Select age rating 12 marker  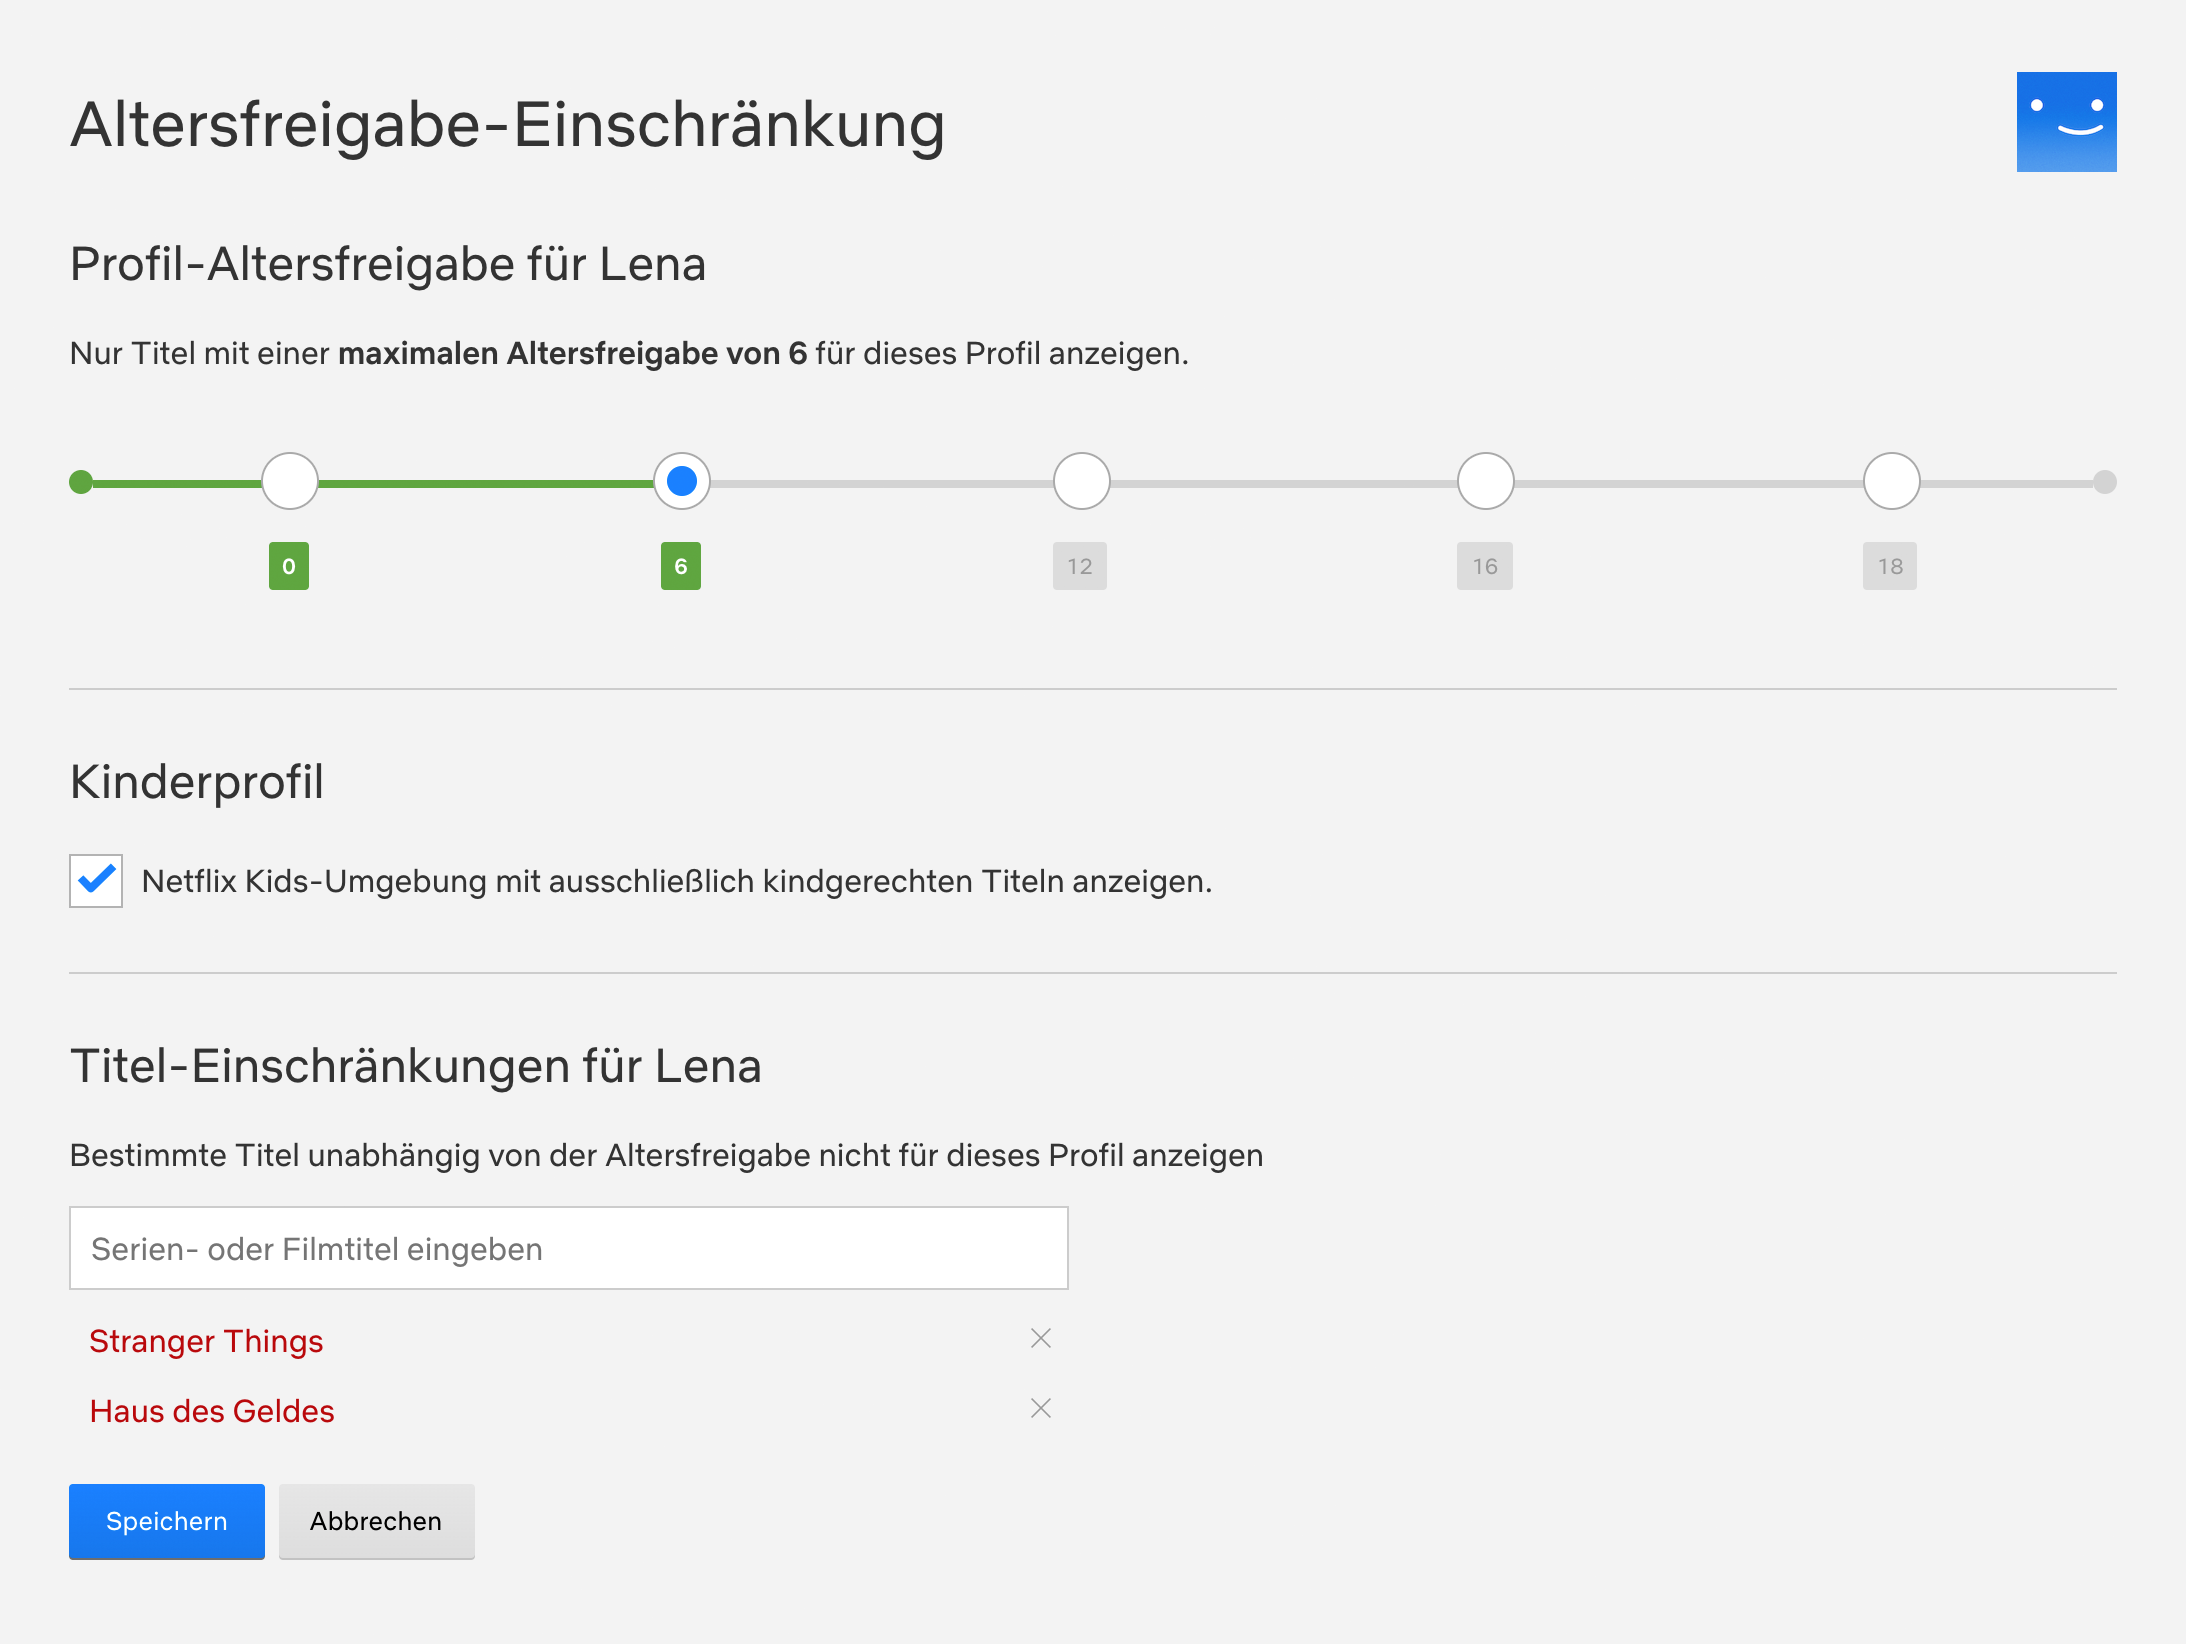[x=1081, y=481]
